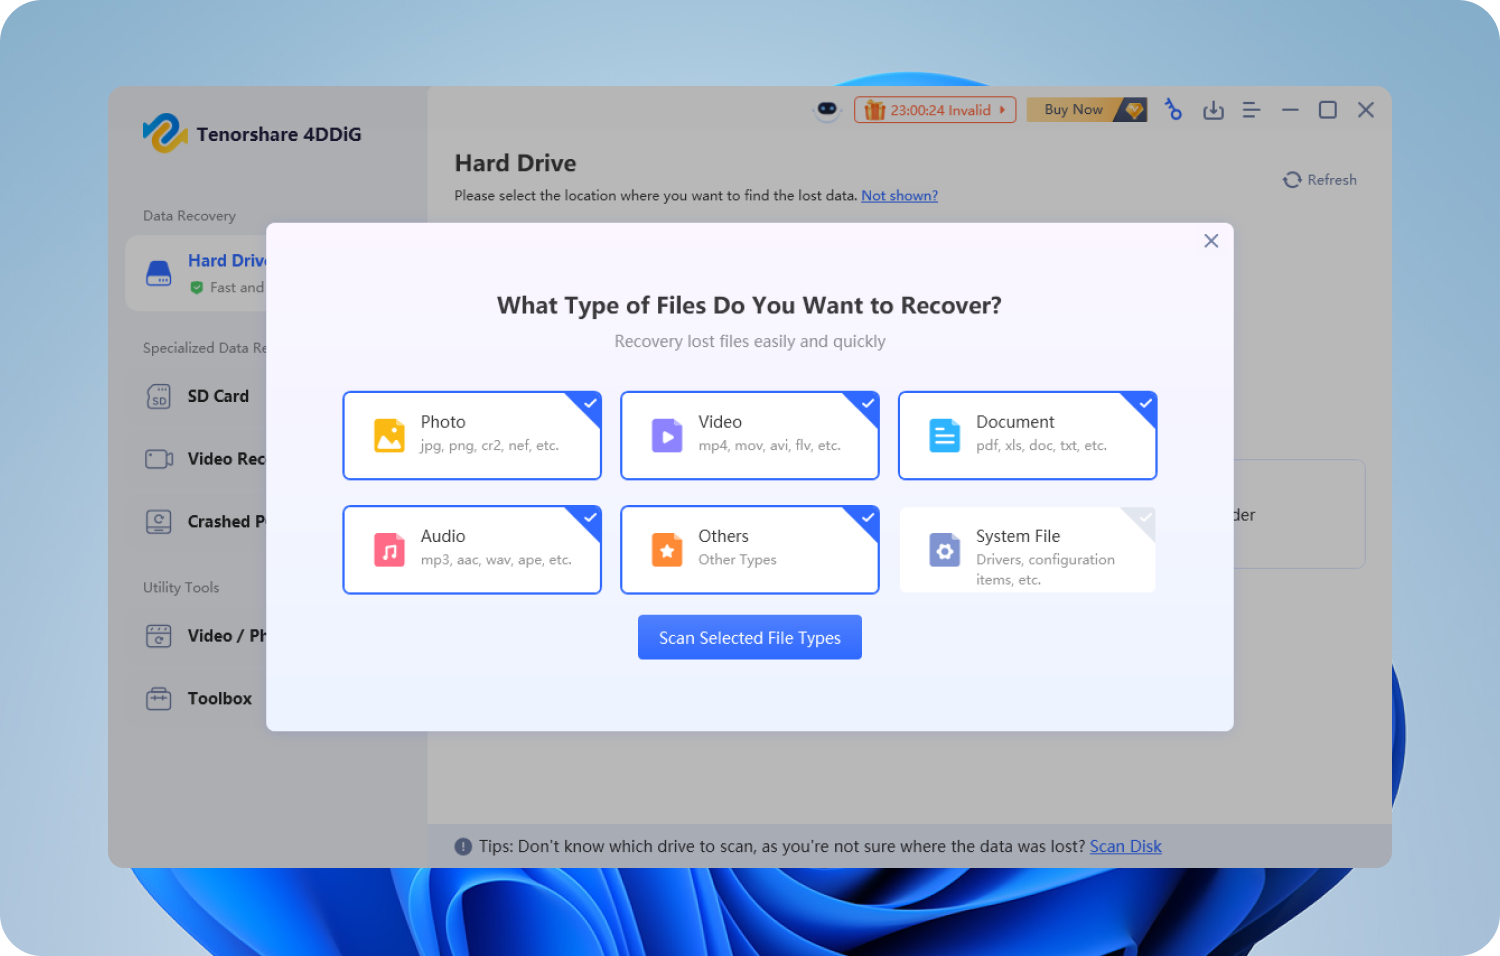Screen dimensions: 1500x956
Task: Uncheck the Photo file type
Action: tap(472, 435)
